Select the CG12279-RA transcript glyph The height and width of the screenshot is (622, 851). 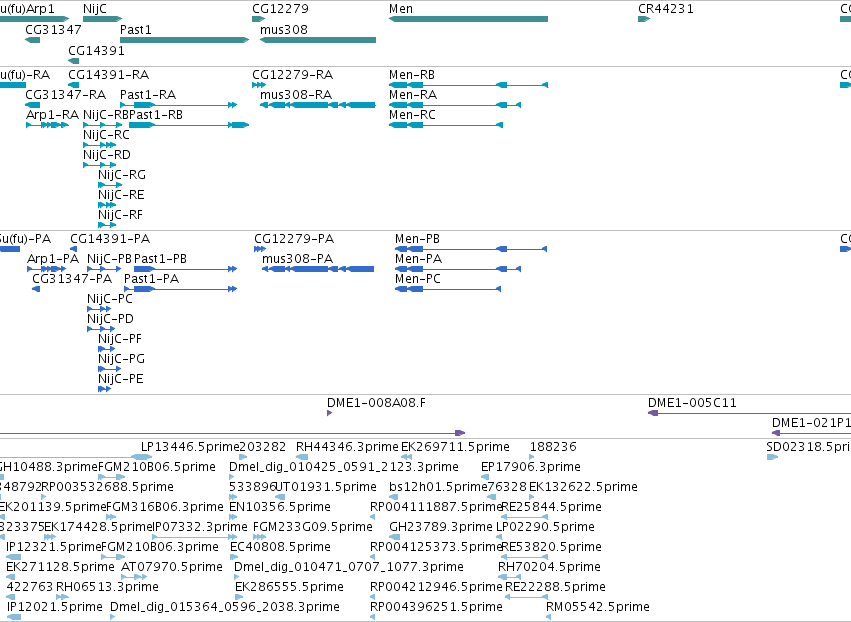coord(259,85)
